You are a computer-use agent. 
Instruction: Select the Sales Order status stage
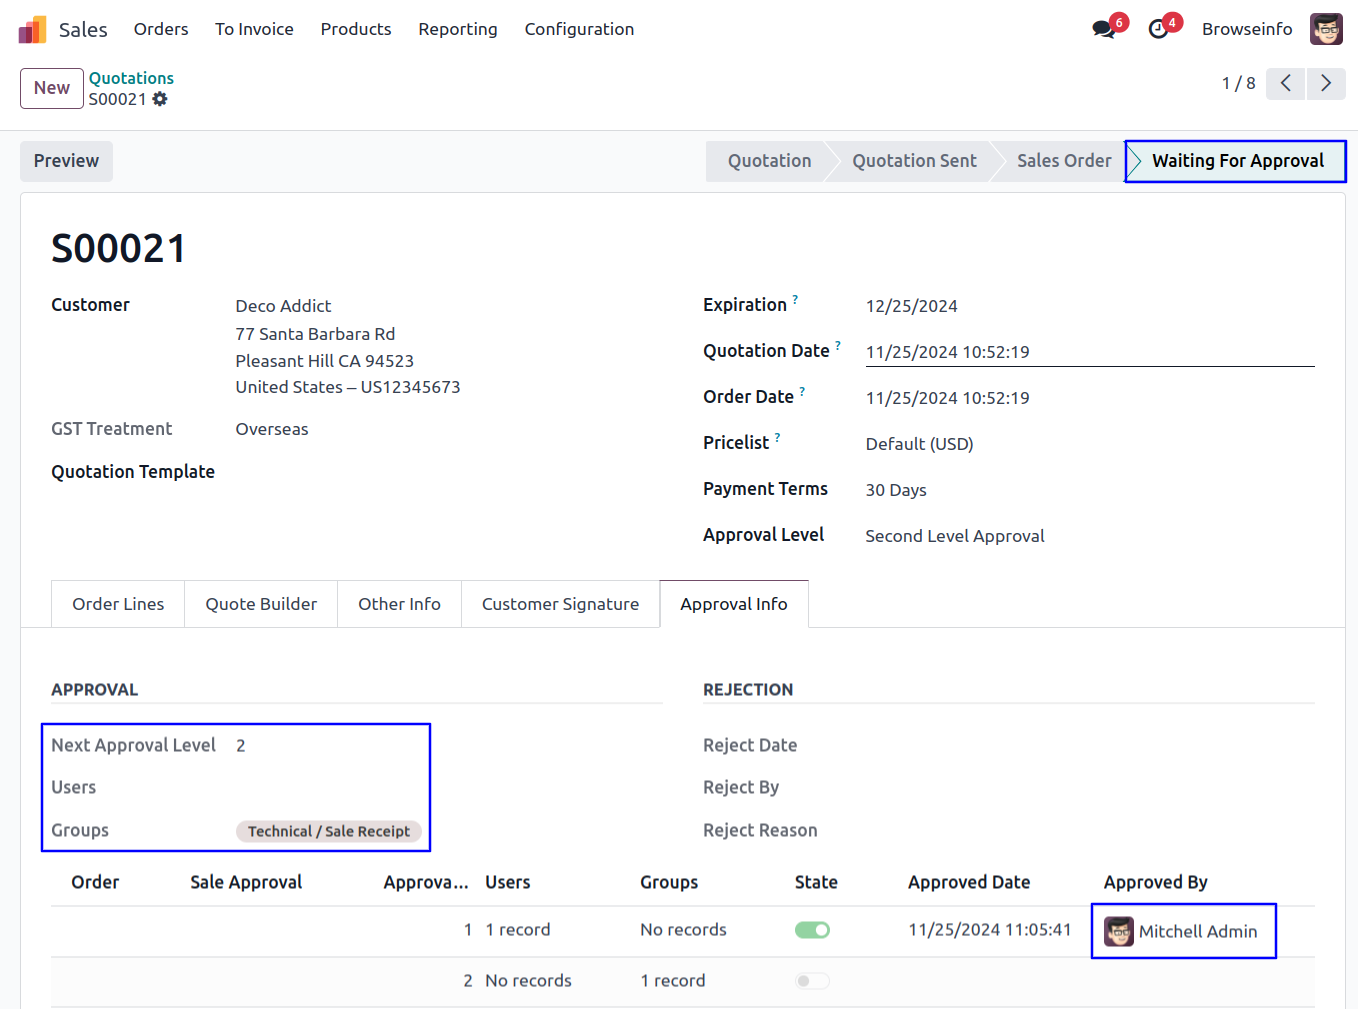point(1063,161)
